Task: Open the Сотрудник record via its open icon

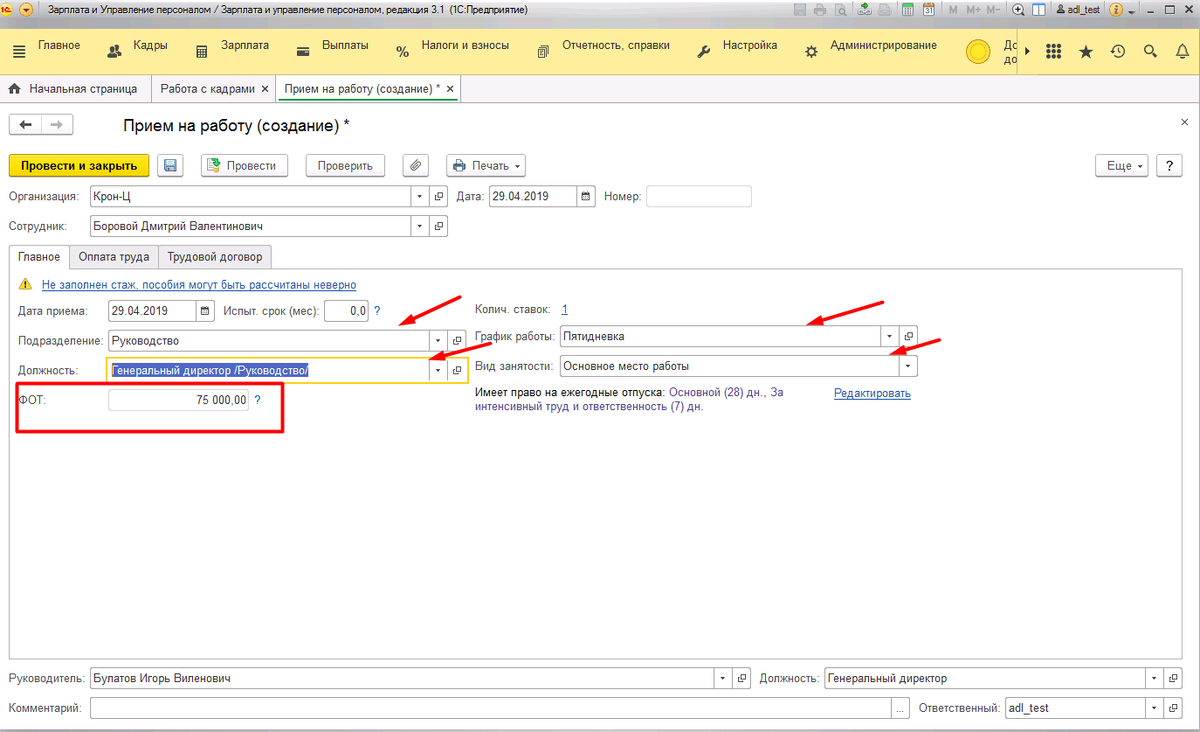Action: pos(439,226)
